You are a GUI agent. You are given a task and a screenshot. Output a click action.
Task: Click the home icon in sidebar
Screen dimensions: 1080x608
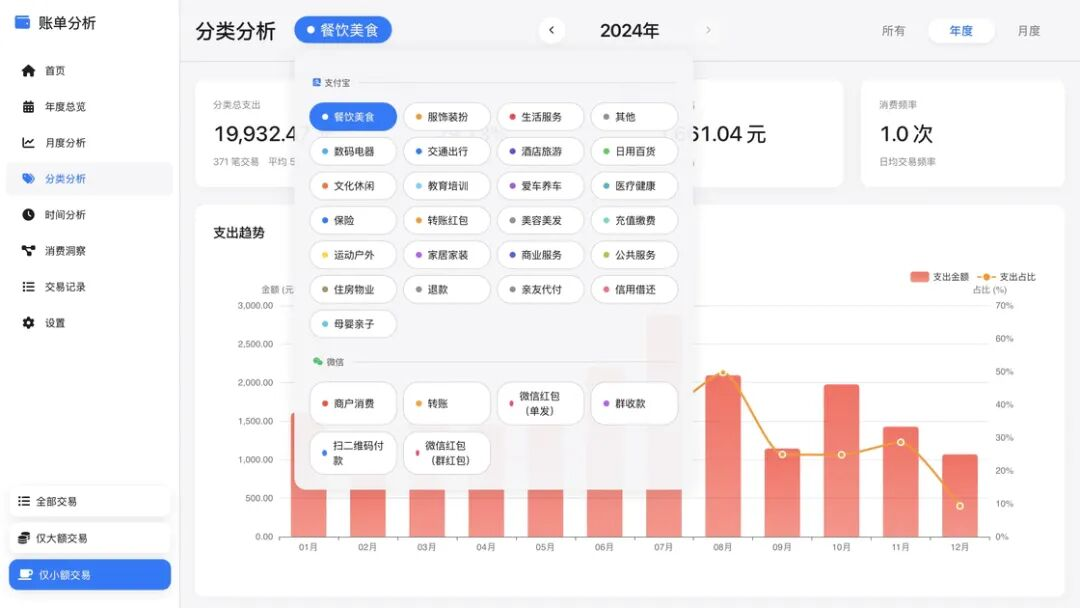coord(28,71)
